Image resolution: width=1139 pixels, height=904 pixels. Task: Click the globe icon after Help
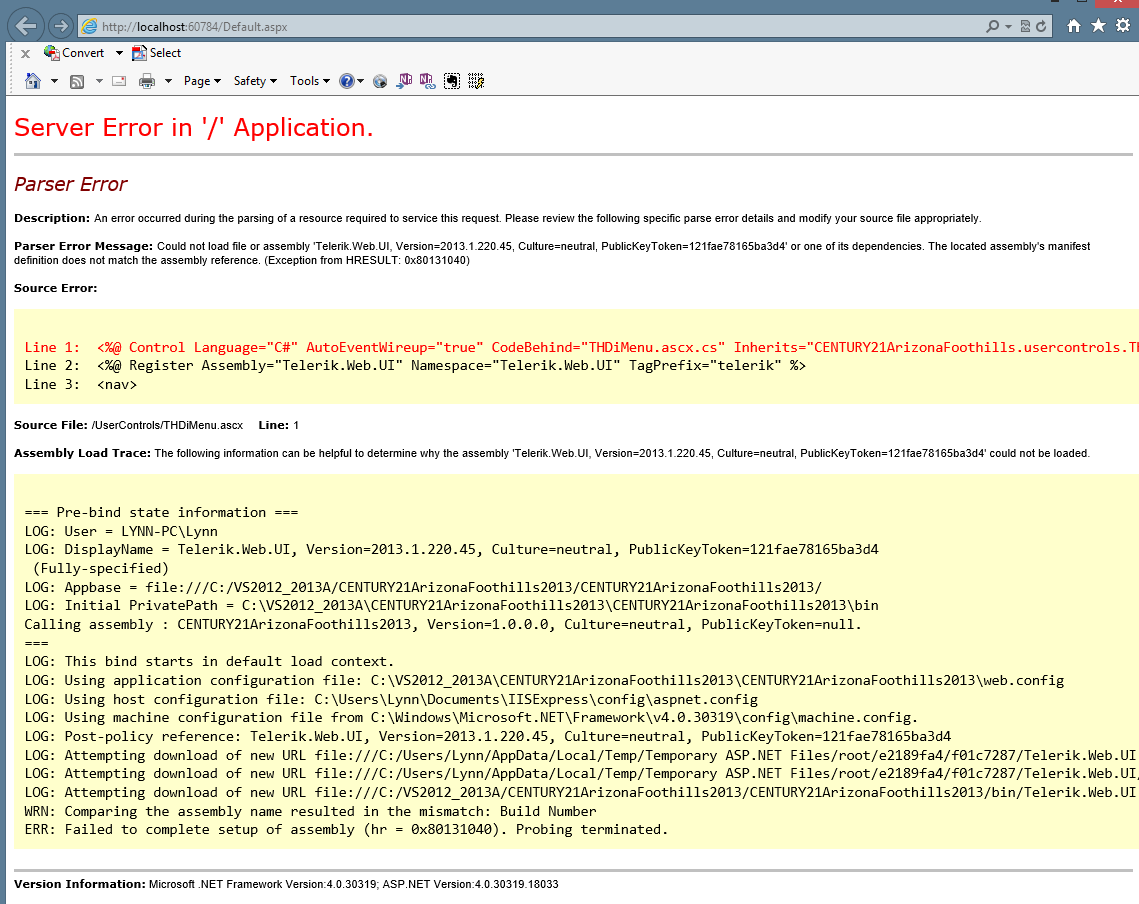(380, 81)
